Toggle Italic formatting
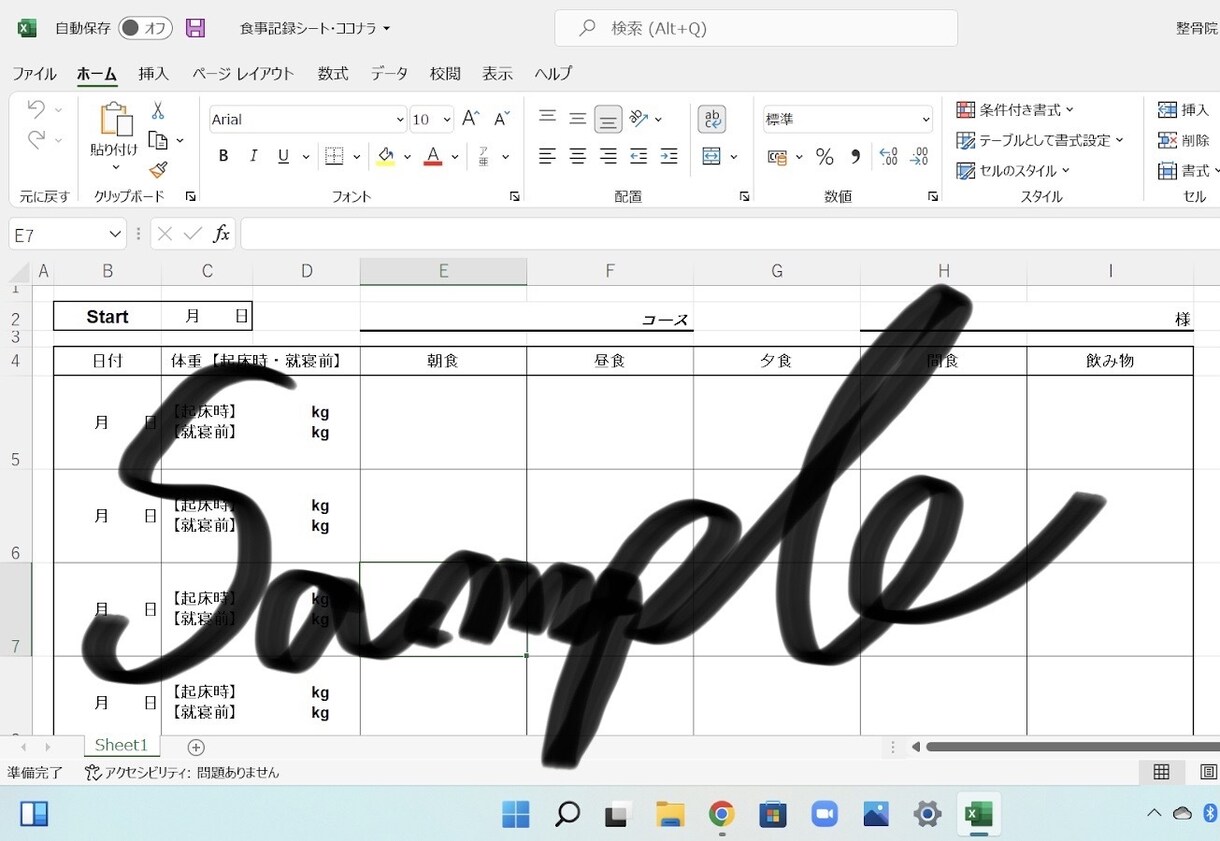The height and width of the screenshot is (841, 1220). click(x=253, y=156)
